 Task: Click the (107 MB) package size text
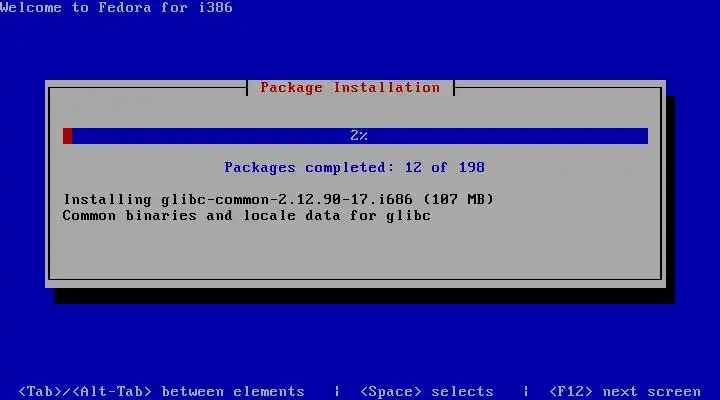(458, 199)
